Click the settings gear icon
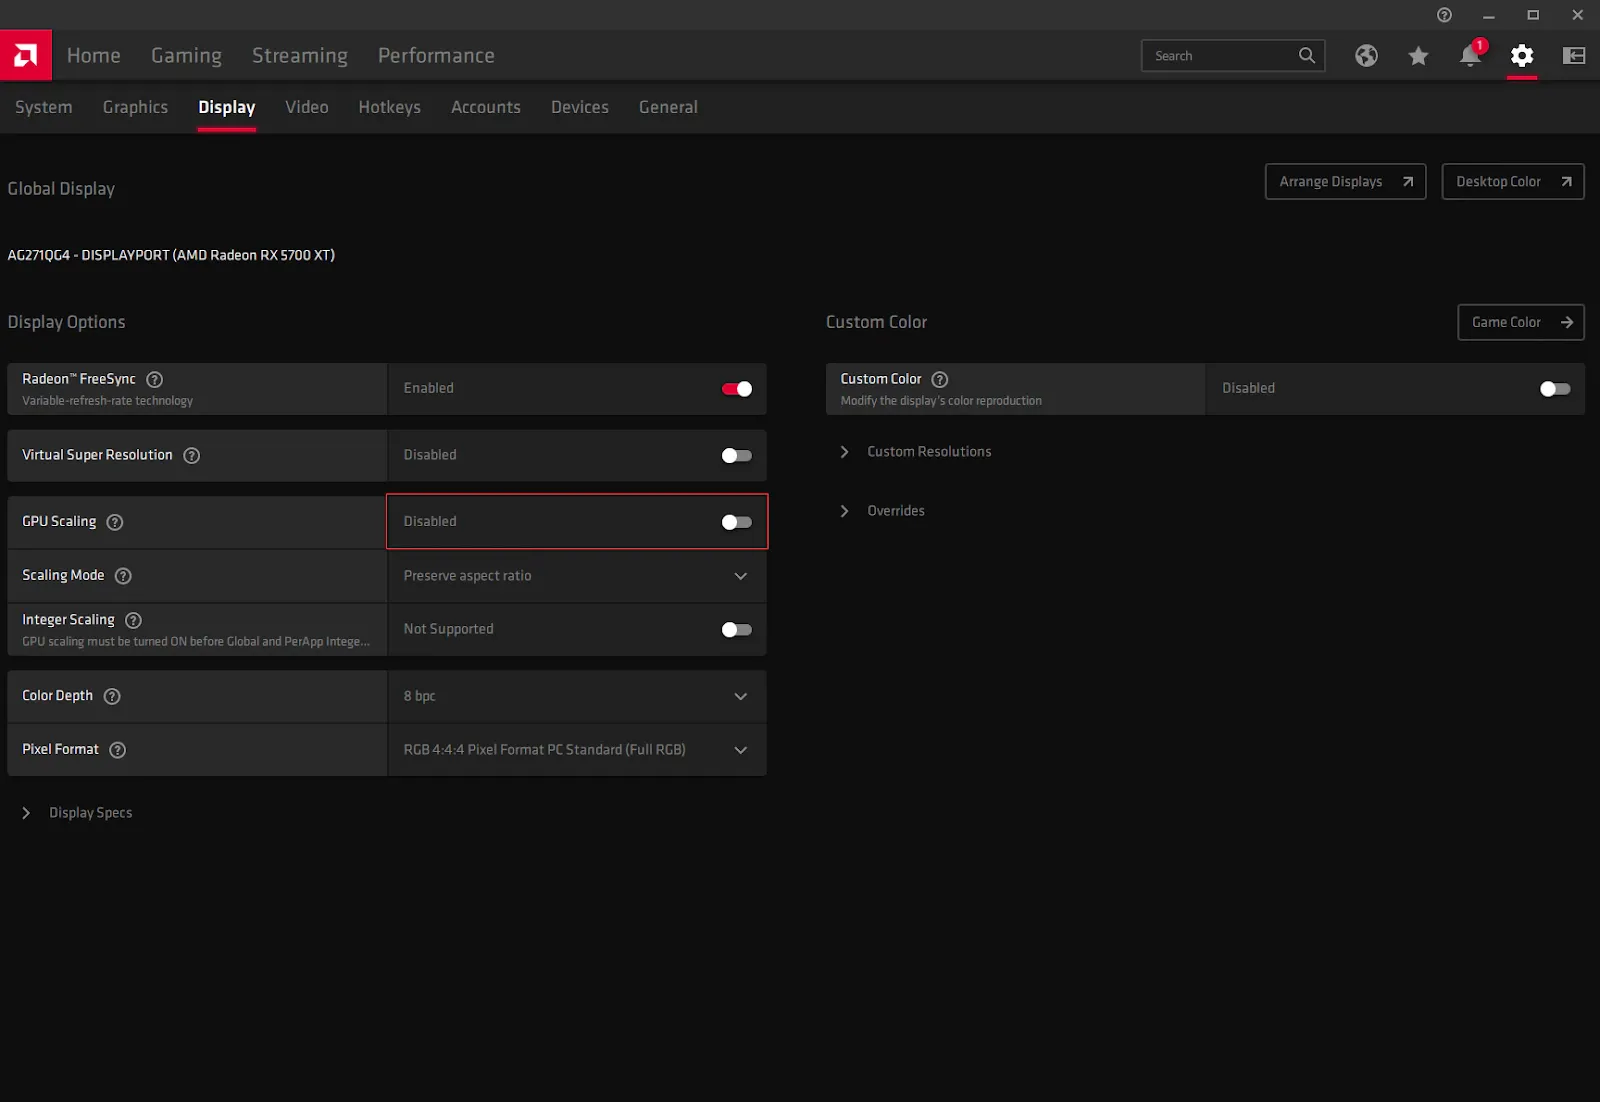 tap(1521, 56)
